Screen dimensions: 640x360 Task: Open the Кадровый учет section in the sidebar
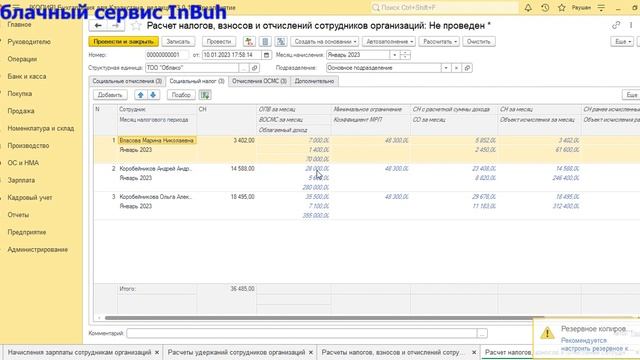30,198
